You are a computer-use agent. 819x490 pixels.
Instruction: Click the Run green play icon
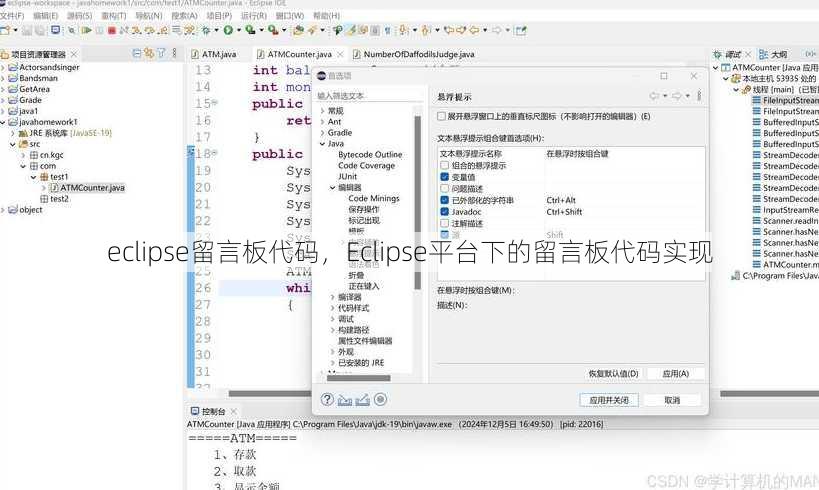point(228,30)
